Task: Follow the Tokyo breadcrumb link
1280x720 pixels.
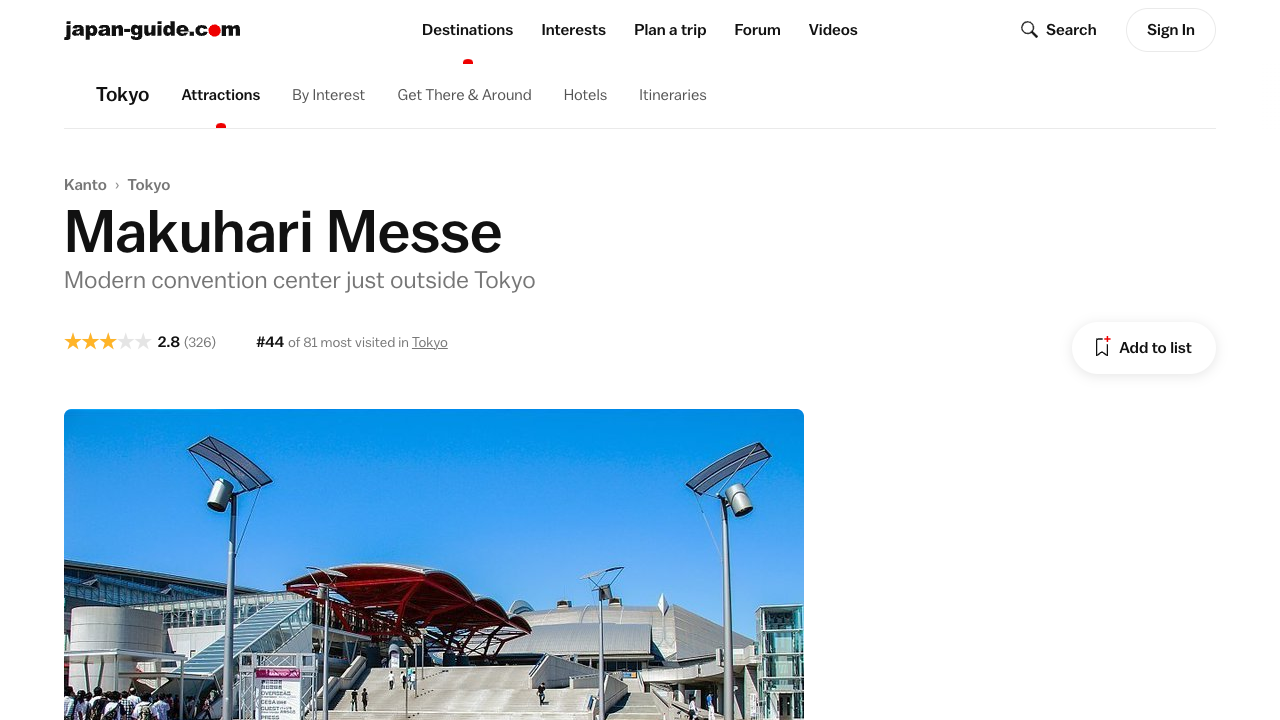Action: pyautogui.click(x=149, y=185)
